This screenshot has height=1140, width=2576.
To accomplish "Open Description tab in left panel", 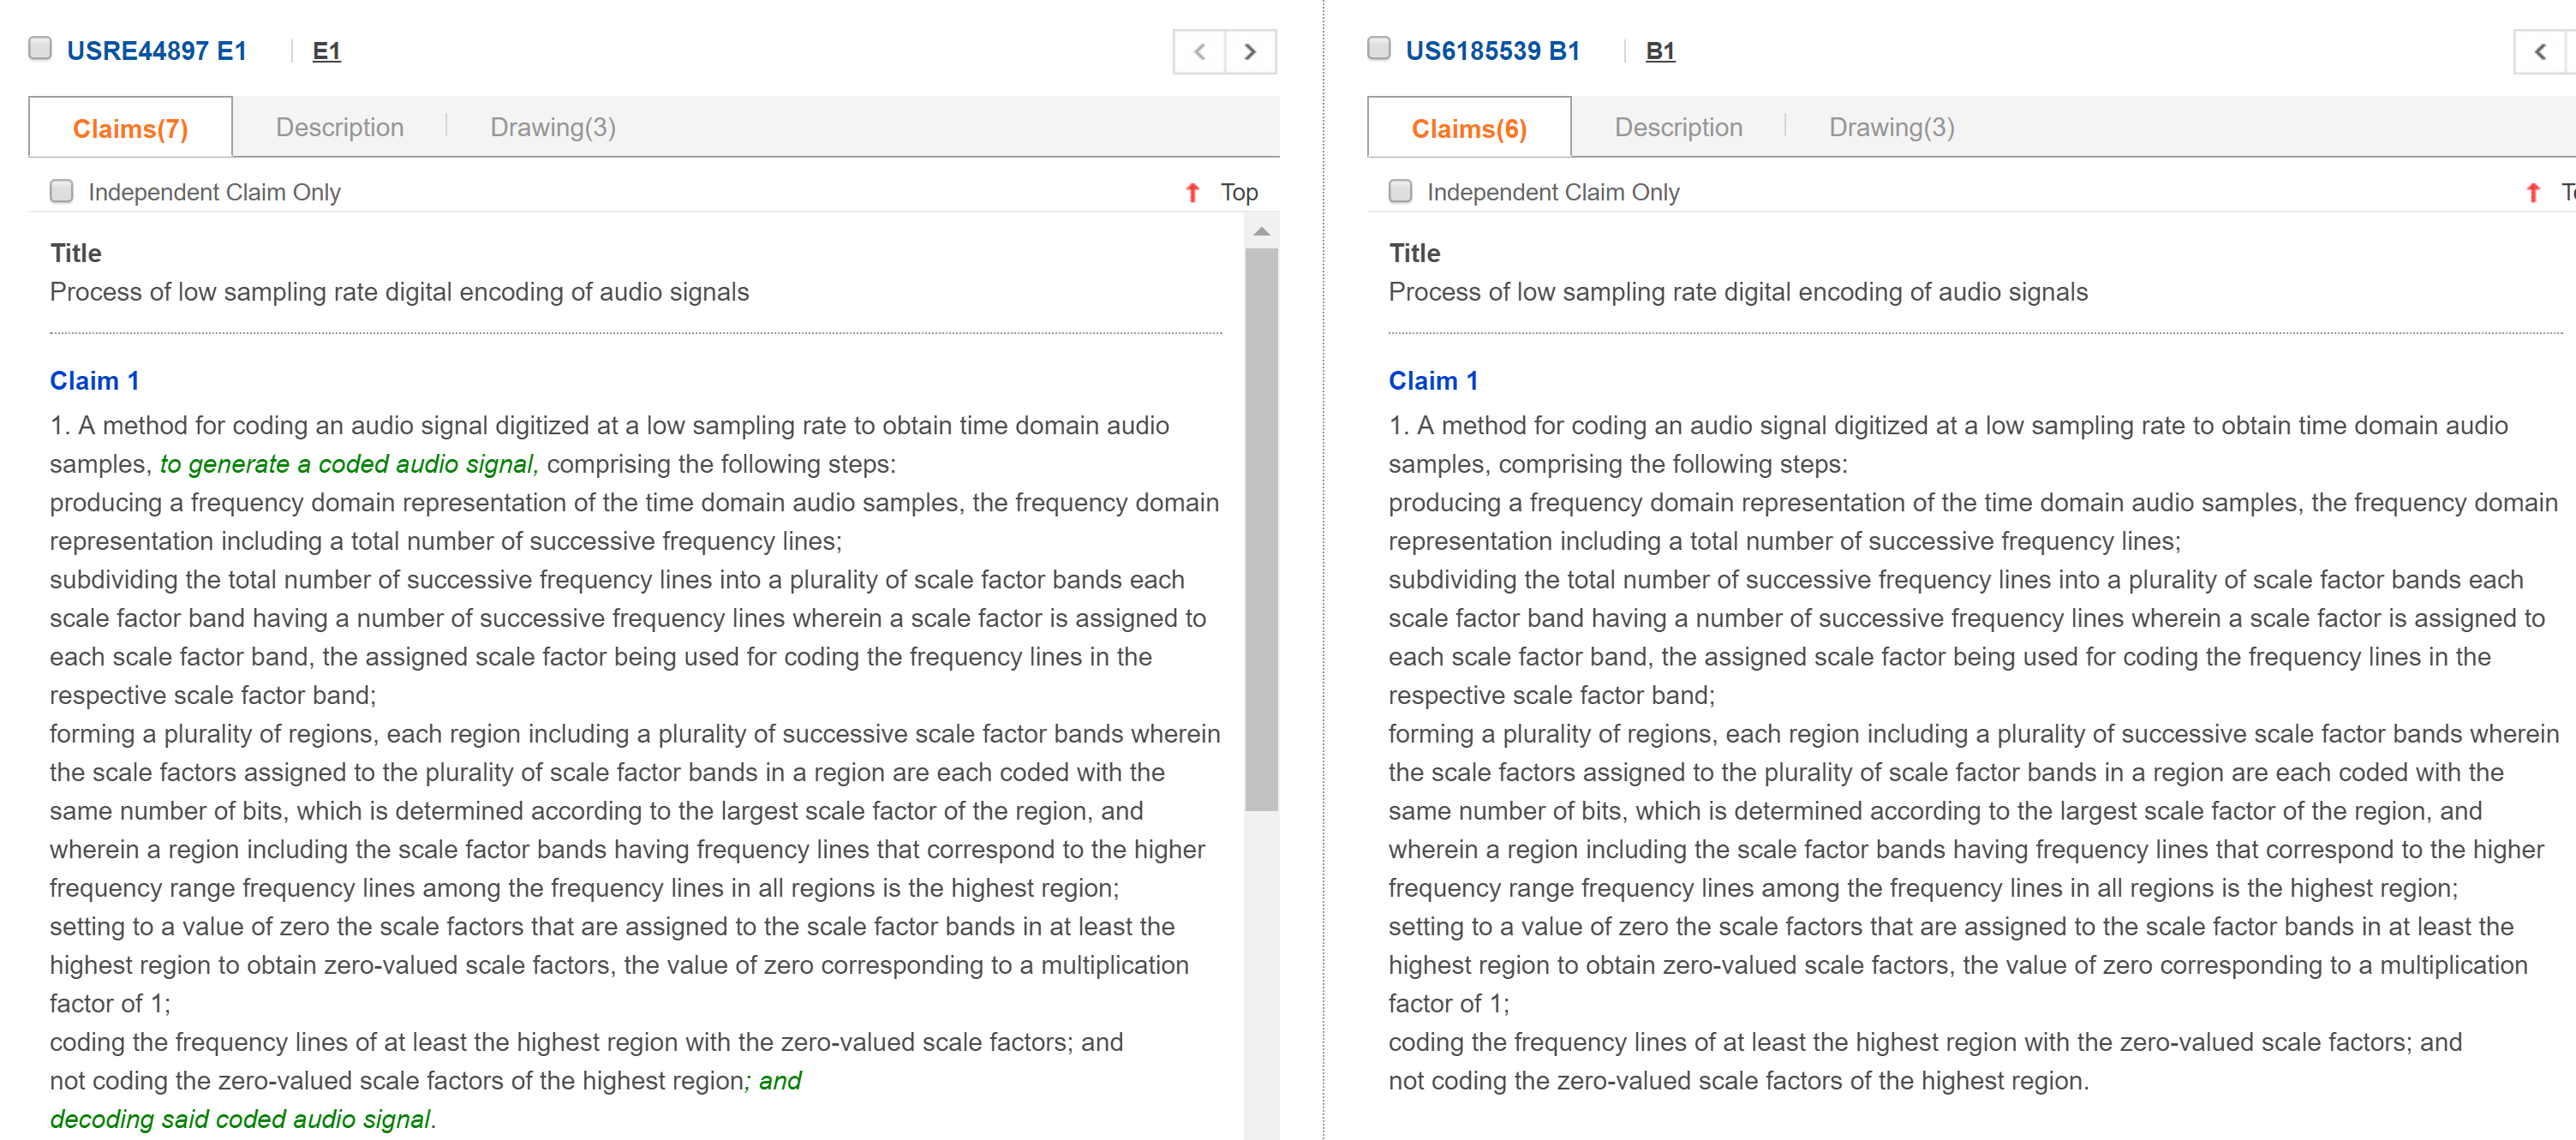I will 339,127.
